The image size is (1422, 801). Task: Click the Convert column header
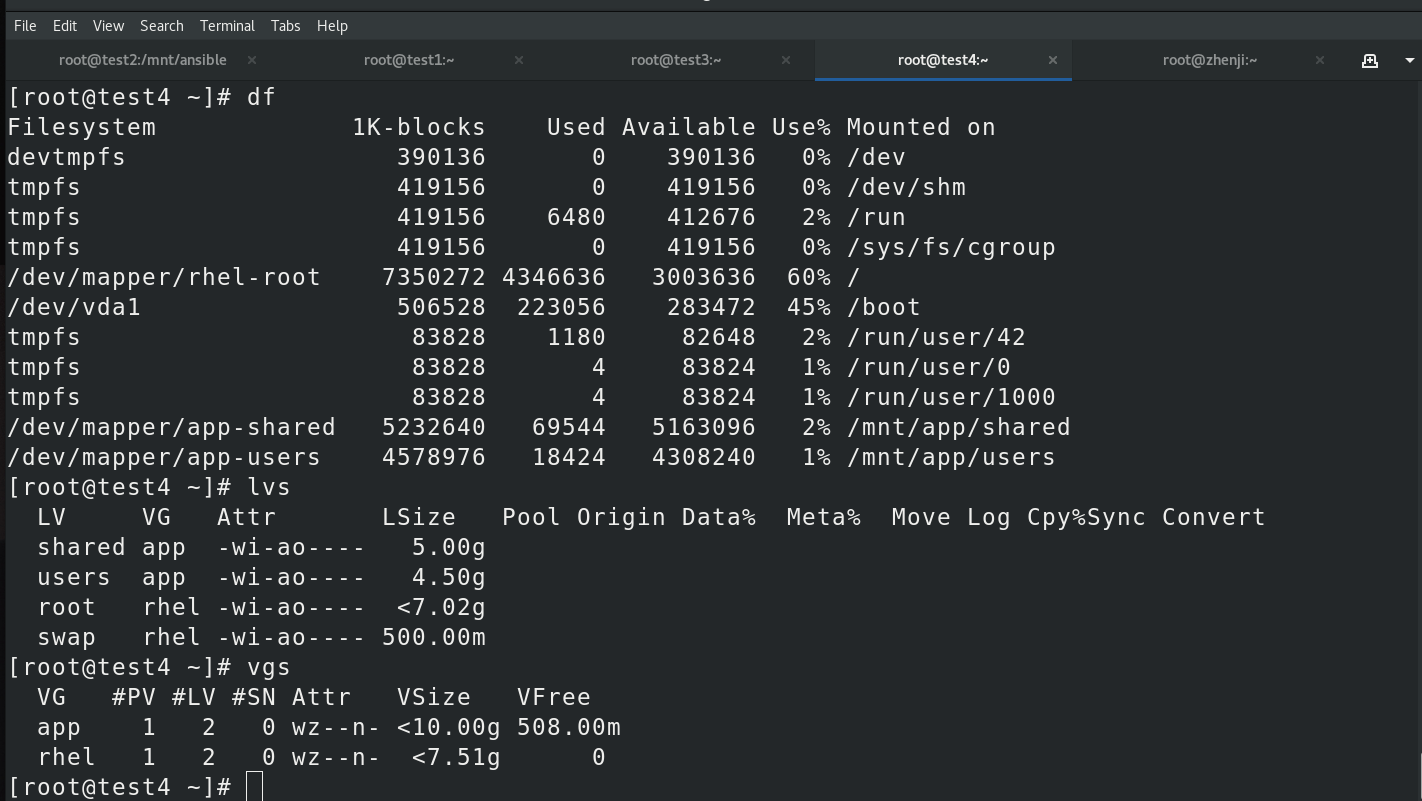(x=1214, y=517)
